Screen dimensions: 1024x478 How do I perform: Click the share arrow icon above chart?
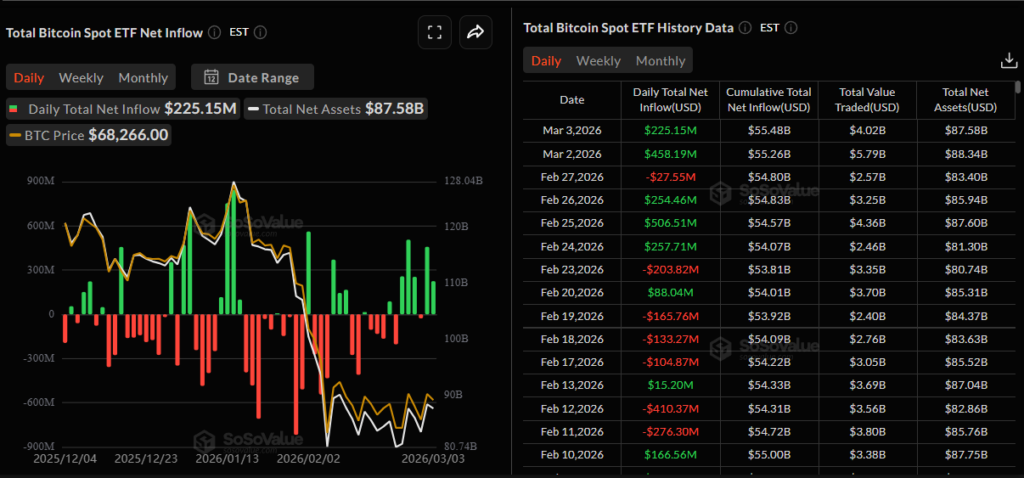pyautogui.click(x=476, y=32)
